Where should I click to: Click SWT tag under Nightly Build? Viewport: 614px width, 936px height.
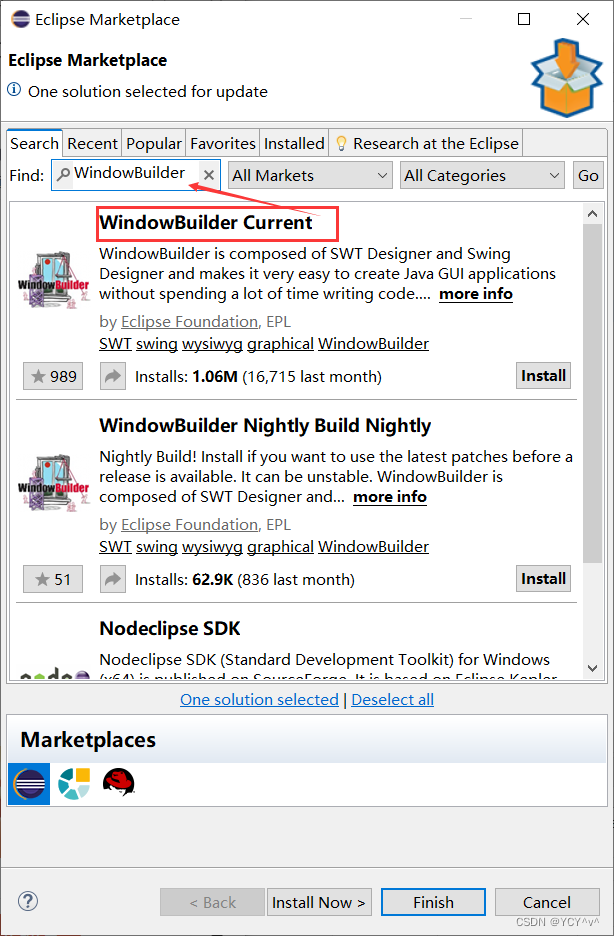coord(115,547)
